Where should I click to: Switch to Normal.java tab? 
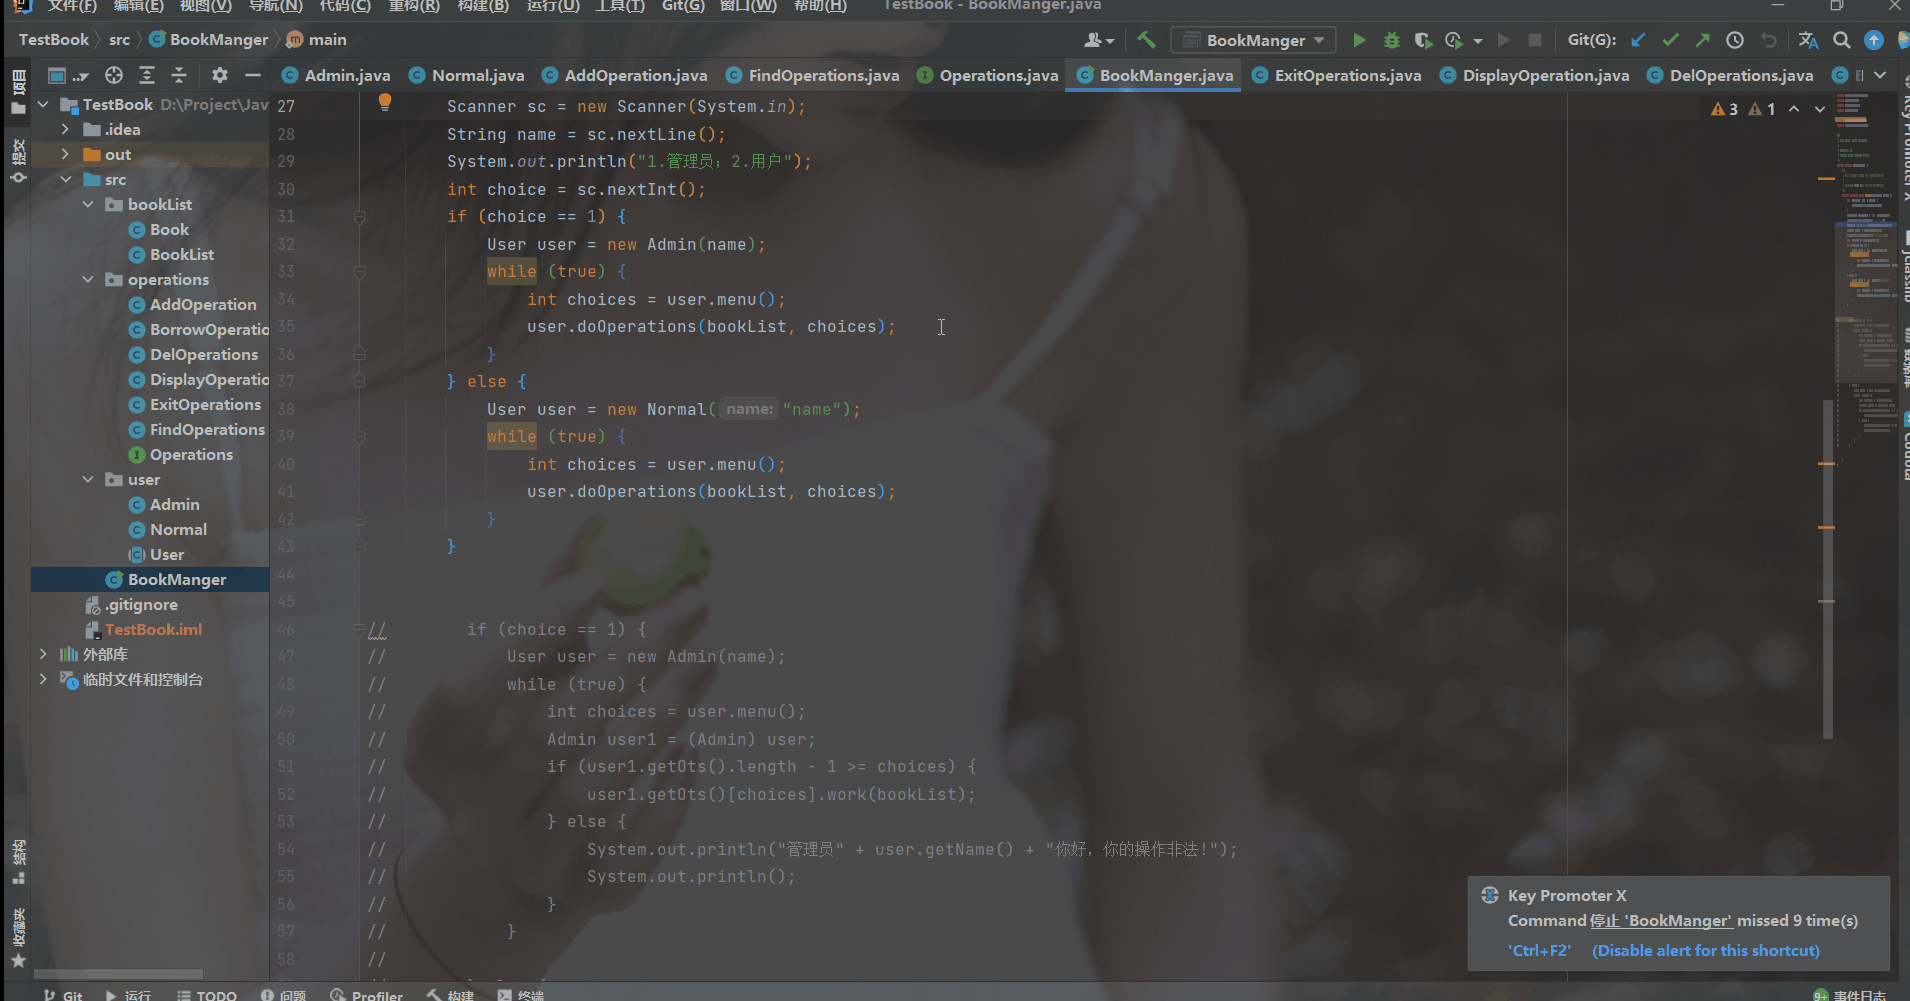tap(466, 75)
